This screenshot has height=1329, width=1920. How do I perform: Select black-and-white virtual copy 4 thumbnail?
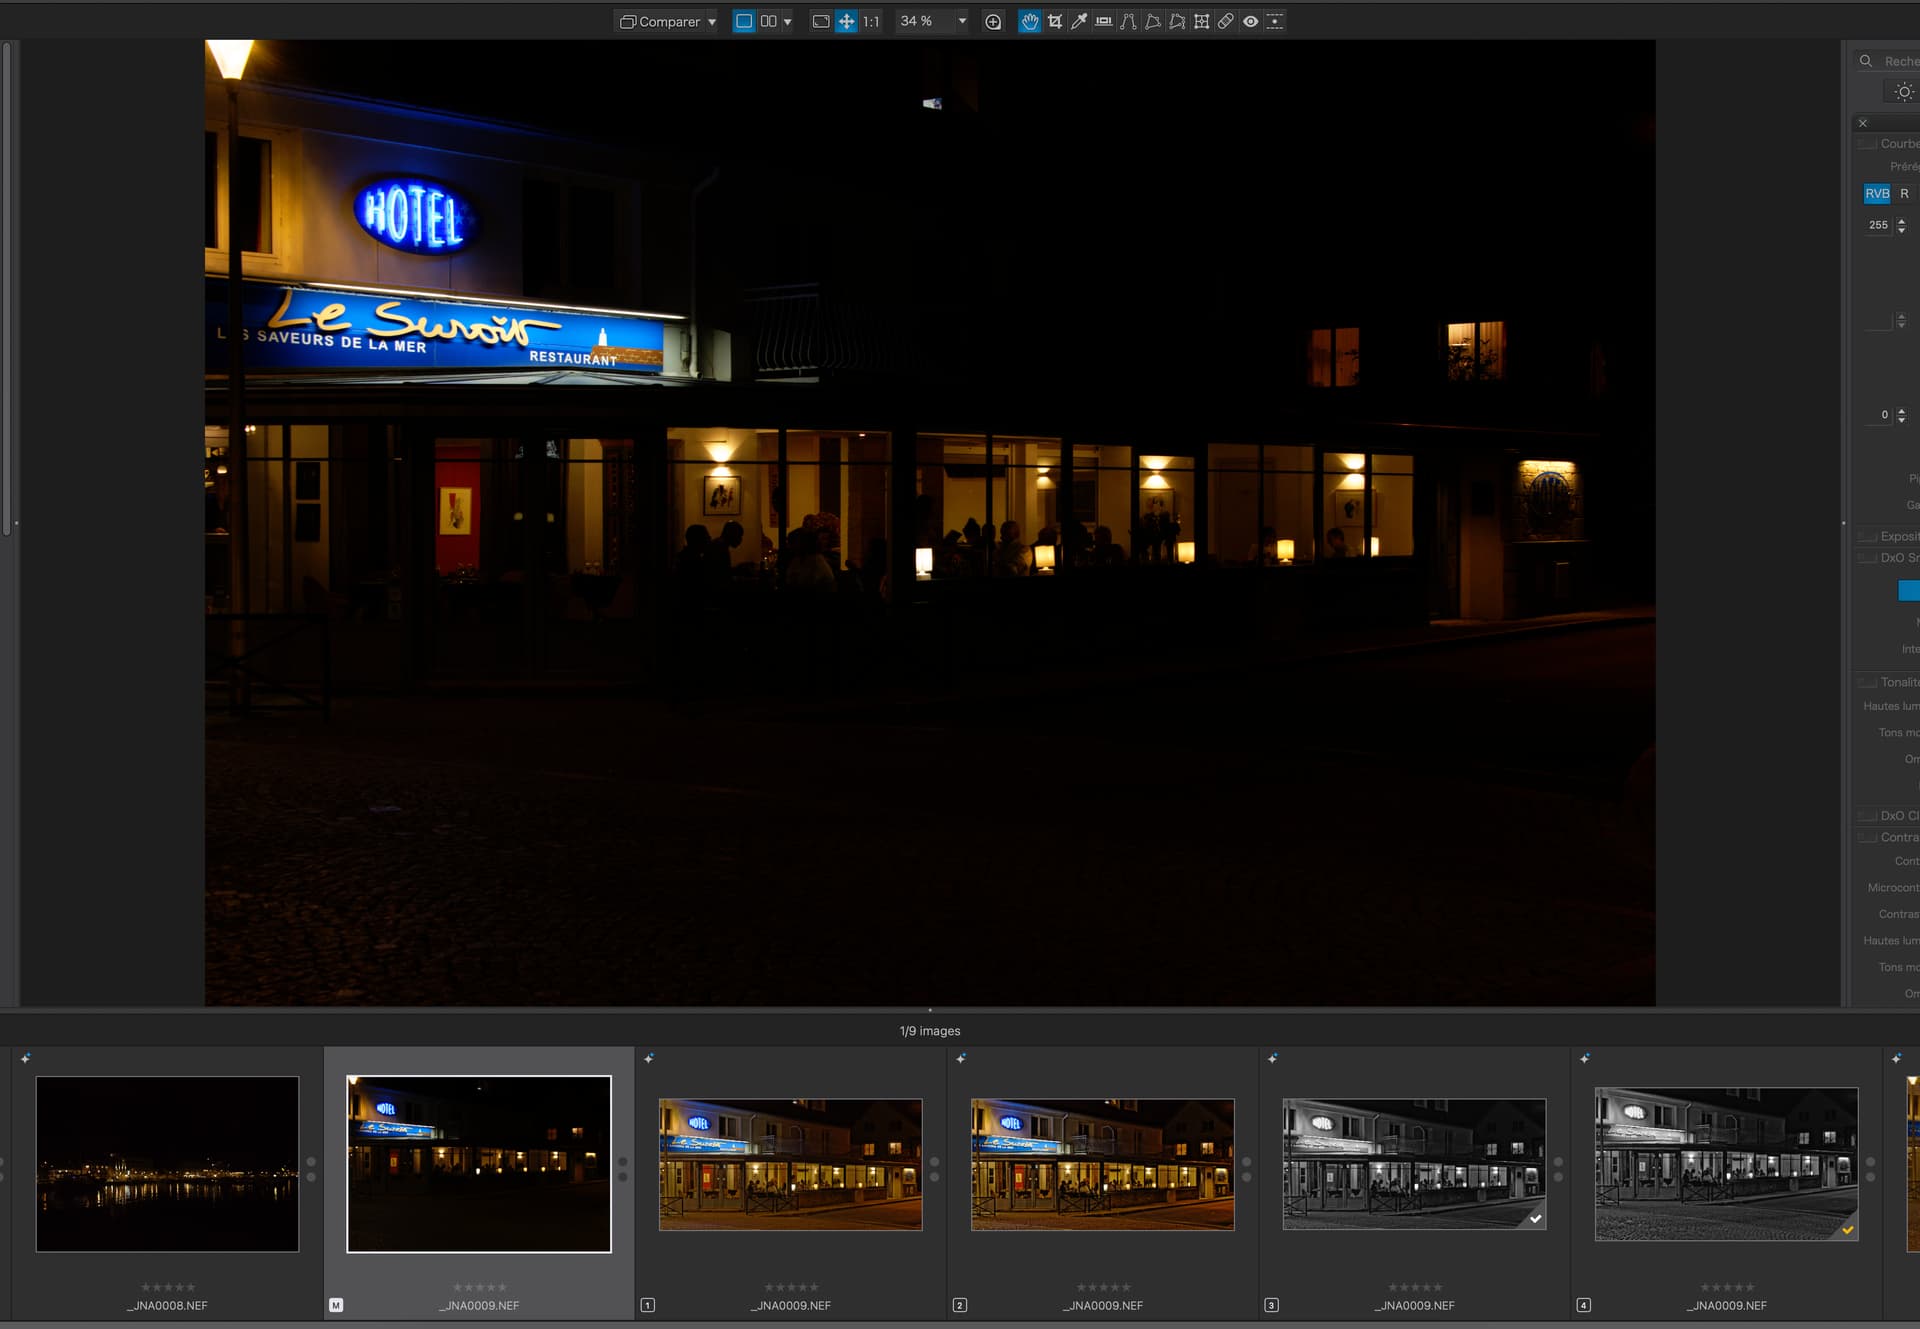(1726, 1165)
